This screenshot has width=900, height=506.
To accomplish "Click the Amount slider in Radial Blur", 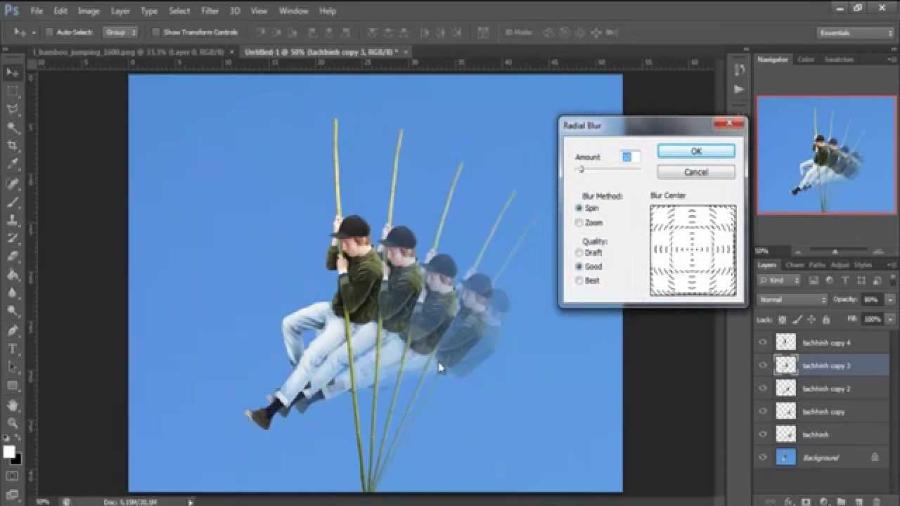I will coord(581,170).
